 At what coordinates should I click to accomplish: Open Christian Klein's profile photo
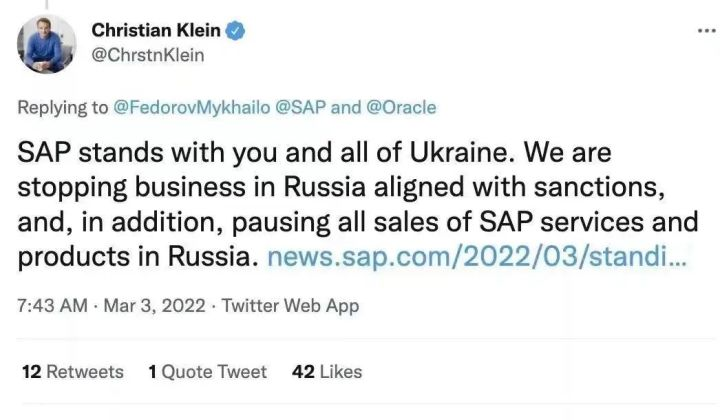tap(44, 45)
